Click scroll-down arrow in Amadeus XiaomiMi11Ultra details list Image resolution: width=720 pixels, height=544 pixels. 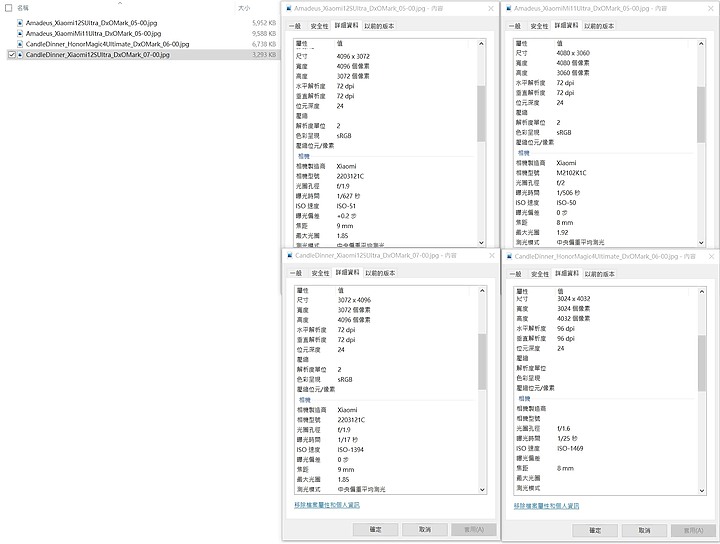701,242
